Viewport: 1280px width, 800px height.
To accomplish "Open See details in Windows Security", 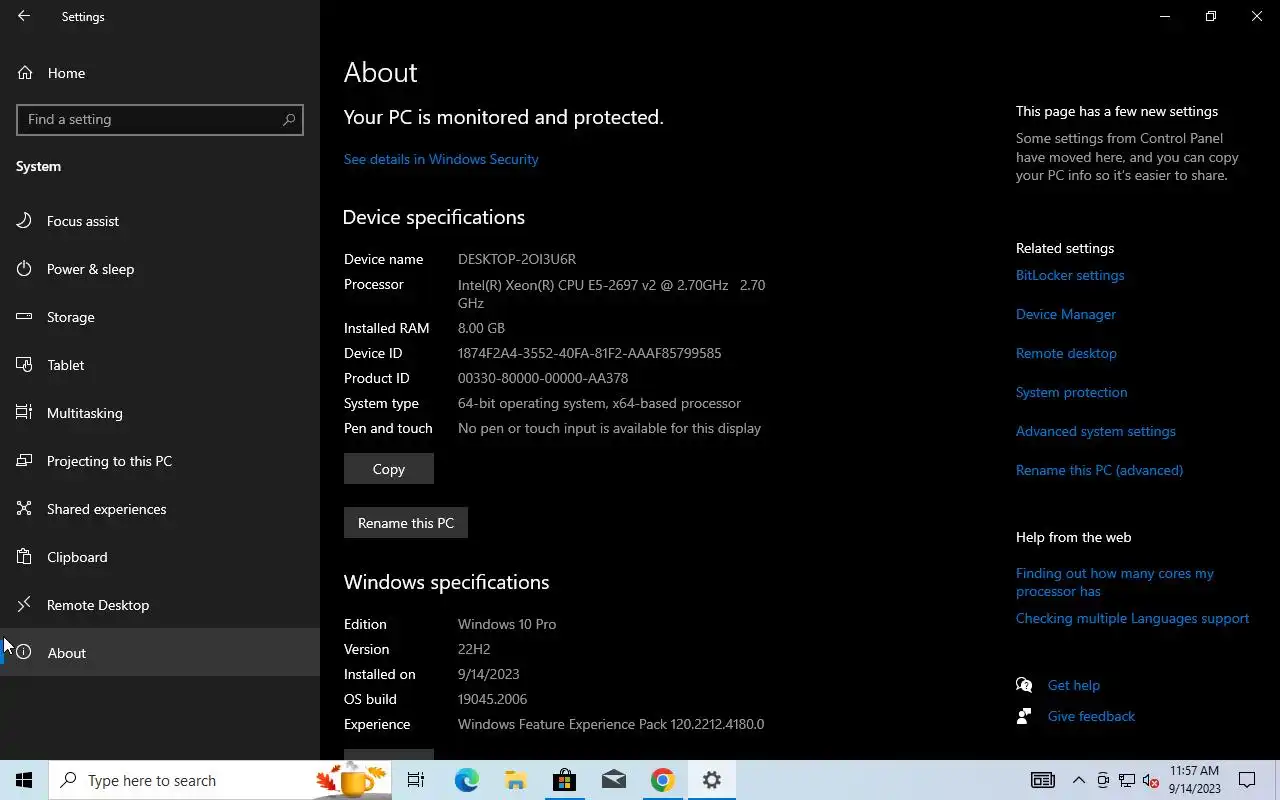I will pyautogui.click(x=441, y=159).
